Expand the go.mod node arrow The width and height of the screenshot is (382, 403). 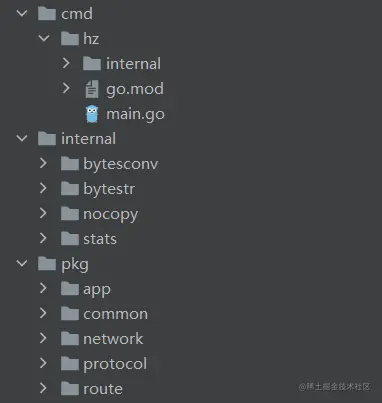(66, 88)
